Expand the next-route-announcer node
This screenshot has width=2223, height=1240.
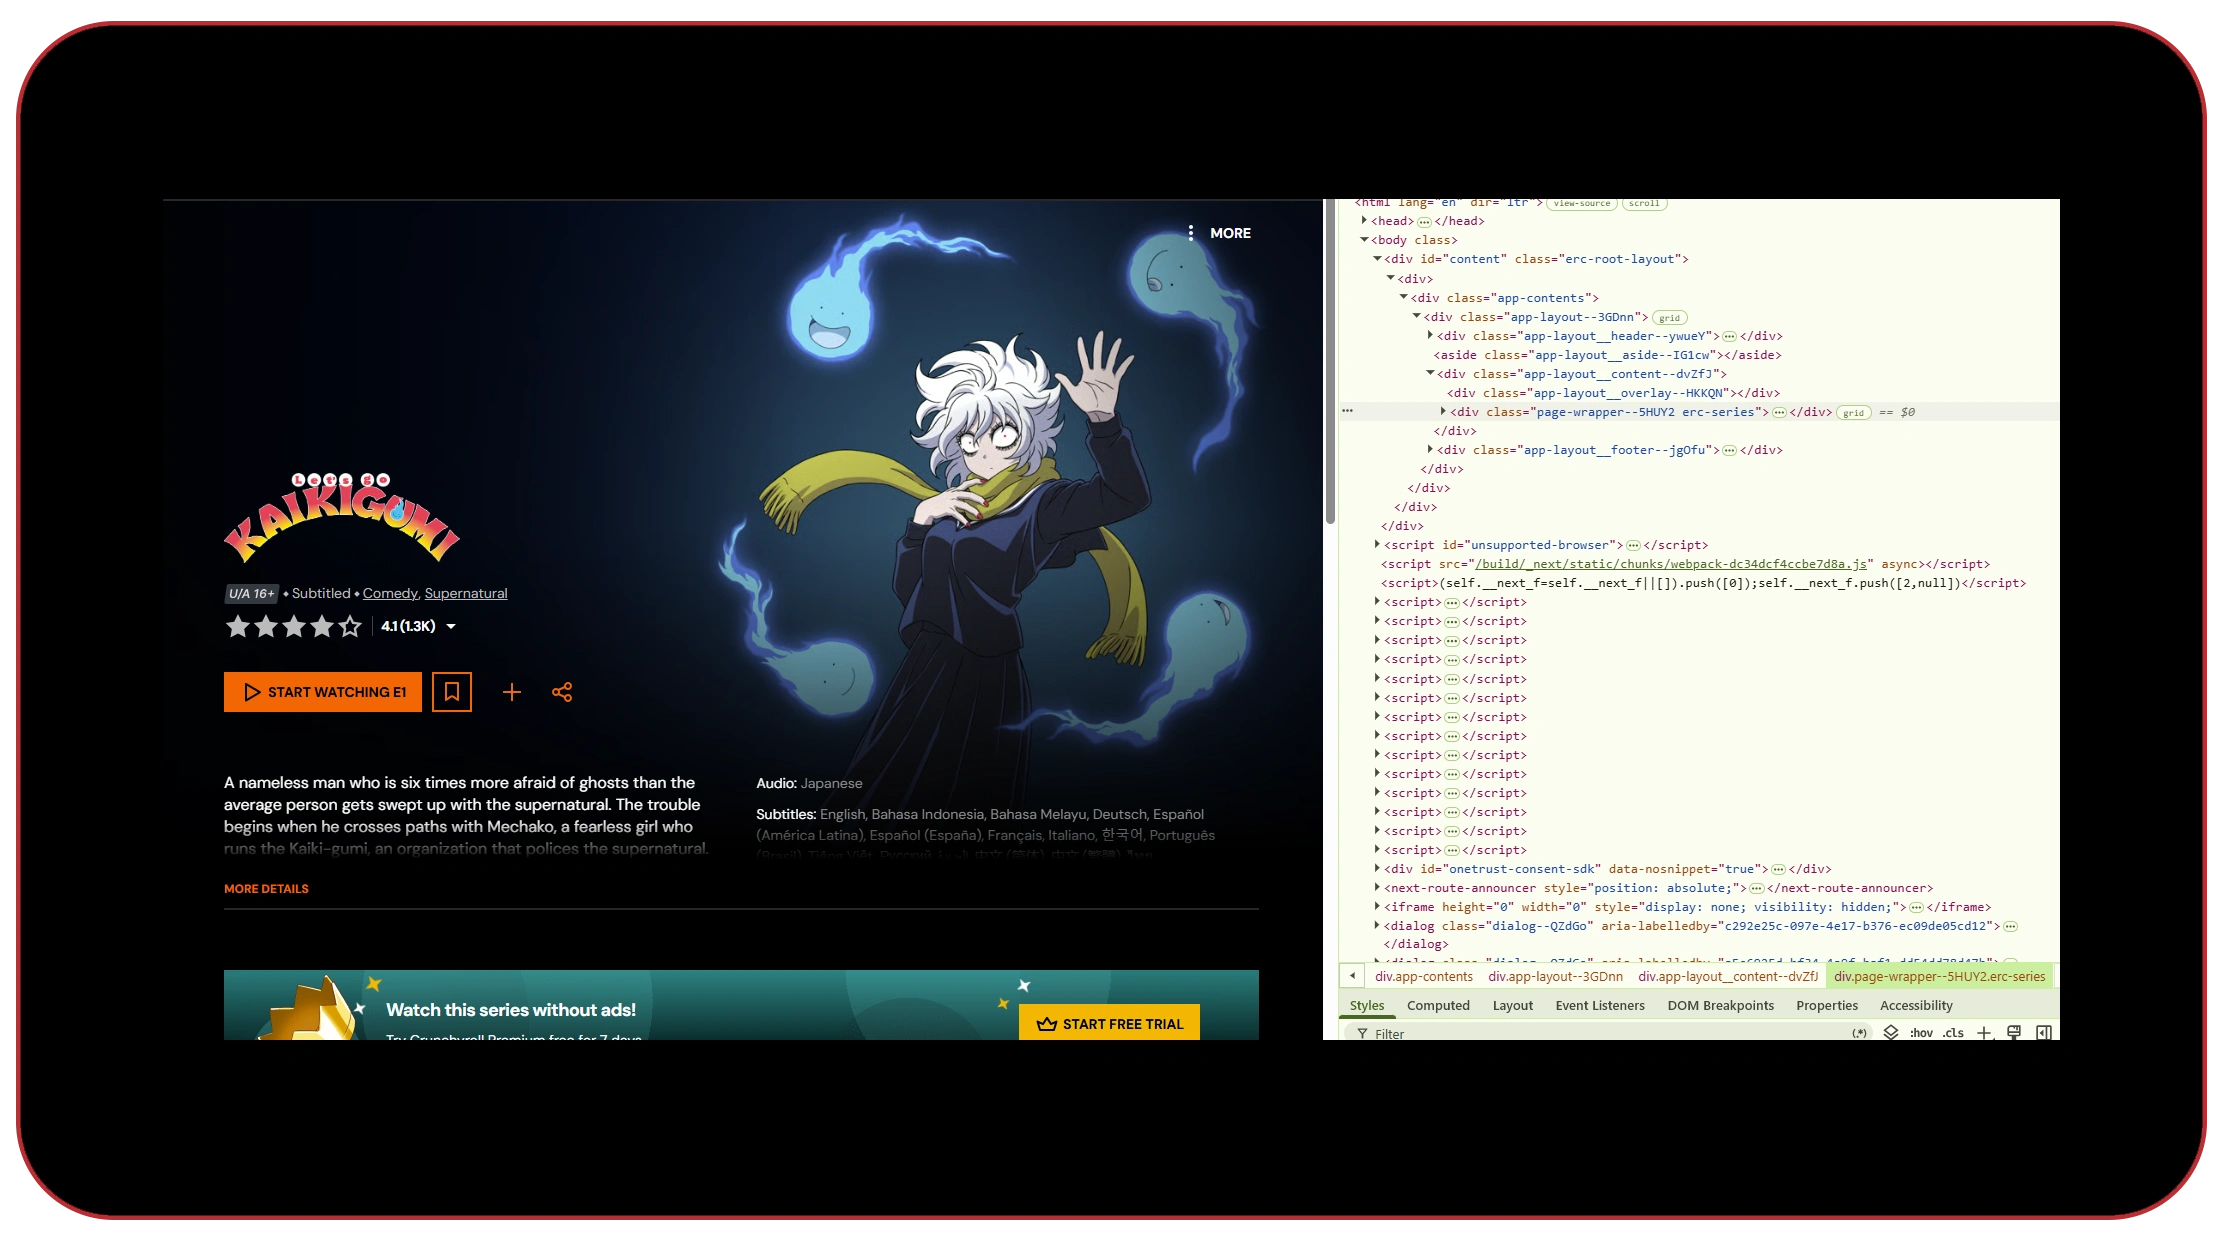coord(1377,888)
